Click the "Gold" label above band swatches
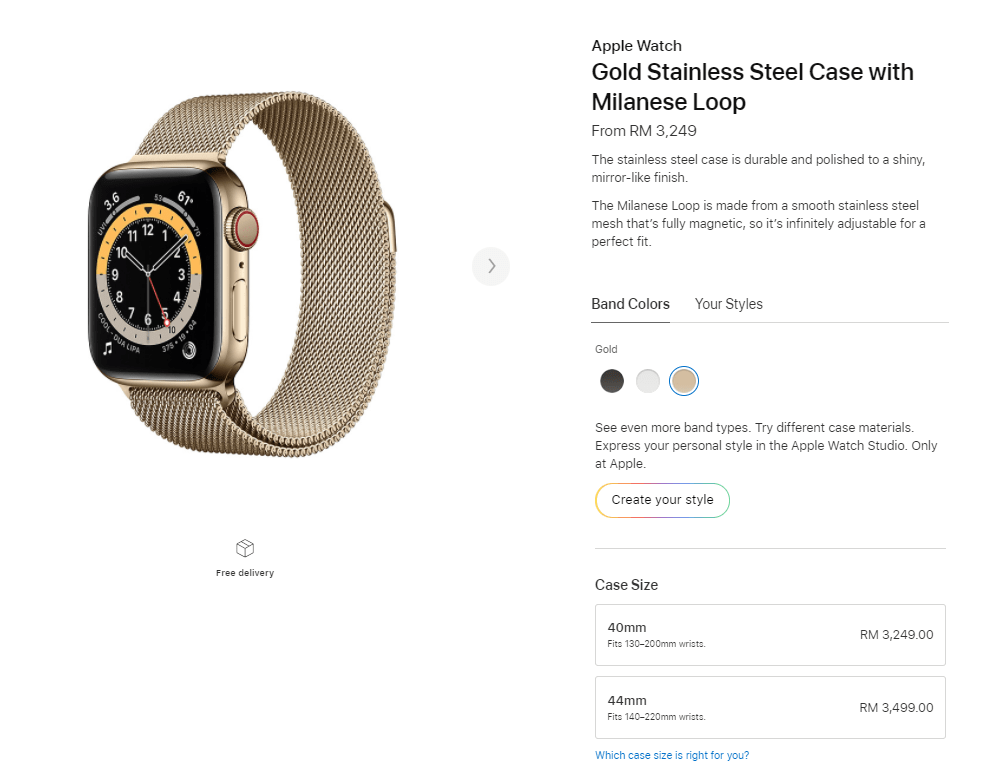This screenshot has width=1001, height=769. click(606, 349)
